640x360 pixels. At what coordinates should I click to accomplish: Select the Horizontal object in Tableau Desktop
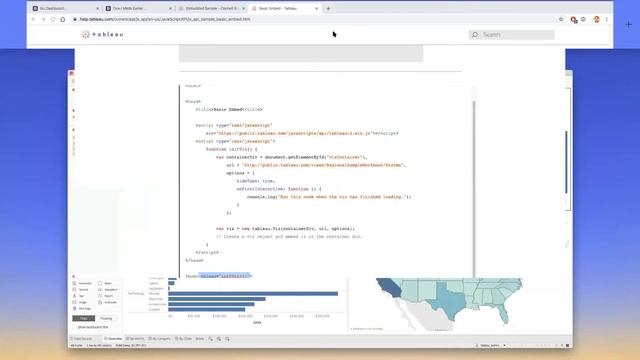tap(82, 283)
